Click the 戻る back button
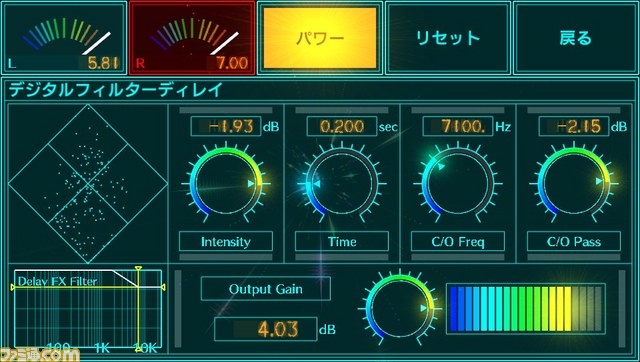Image resolution: width=640 pixels, height=362 pixels. 576,38
